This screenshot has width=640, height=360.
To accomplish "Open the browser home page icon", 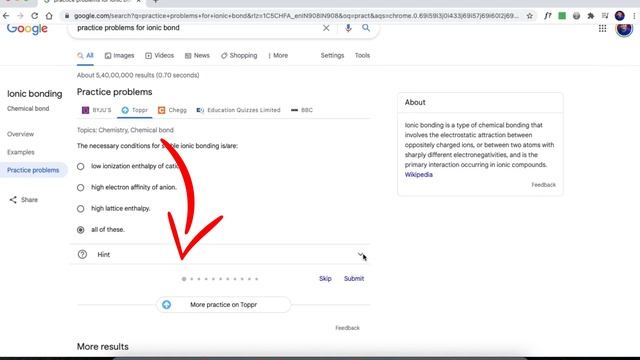I will click(x=49, y=16).
